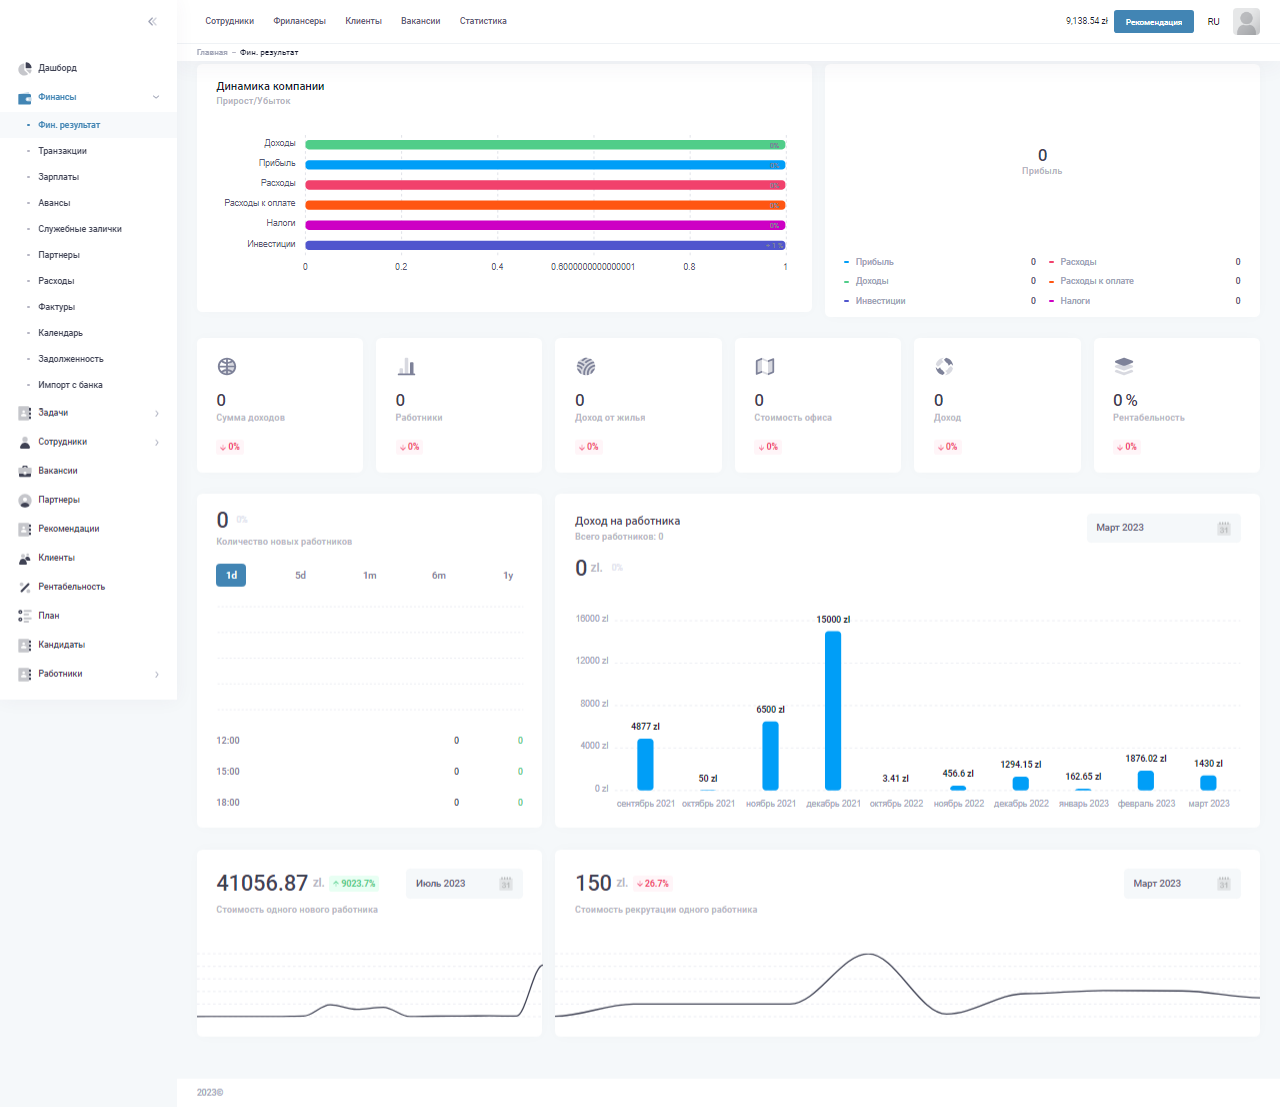Open Зарплаты under Finances
1281x1109 pixels.
coord(59,177)
